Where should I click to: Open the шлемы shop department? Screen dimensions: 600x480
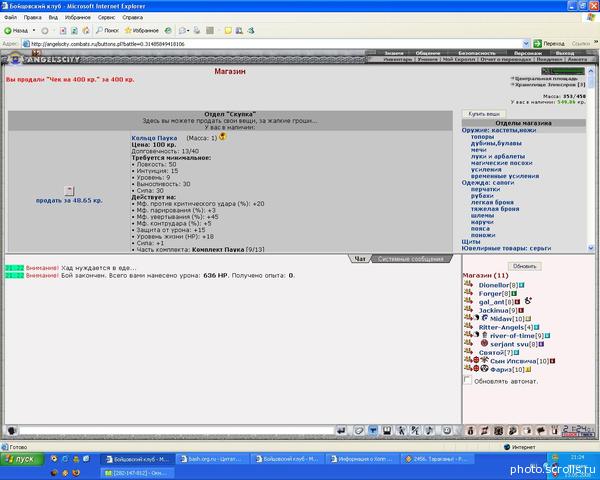[x=482, y=216]
